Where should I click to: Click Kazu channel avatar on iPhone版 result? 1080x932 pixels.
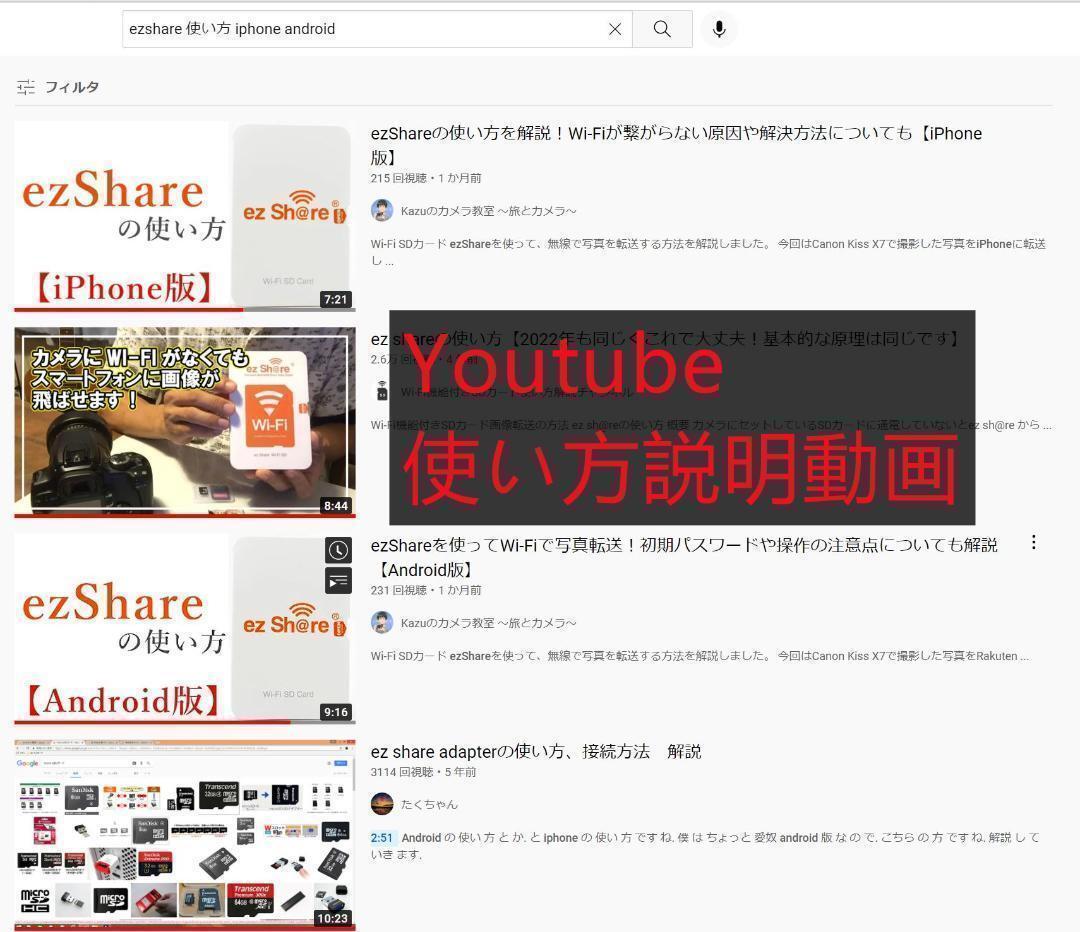click(x=382, y=210)
